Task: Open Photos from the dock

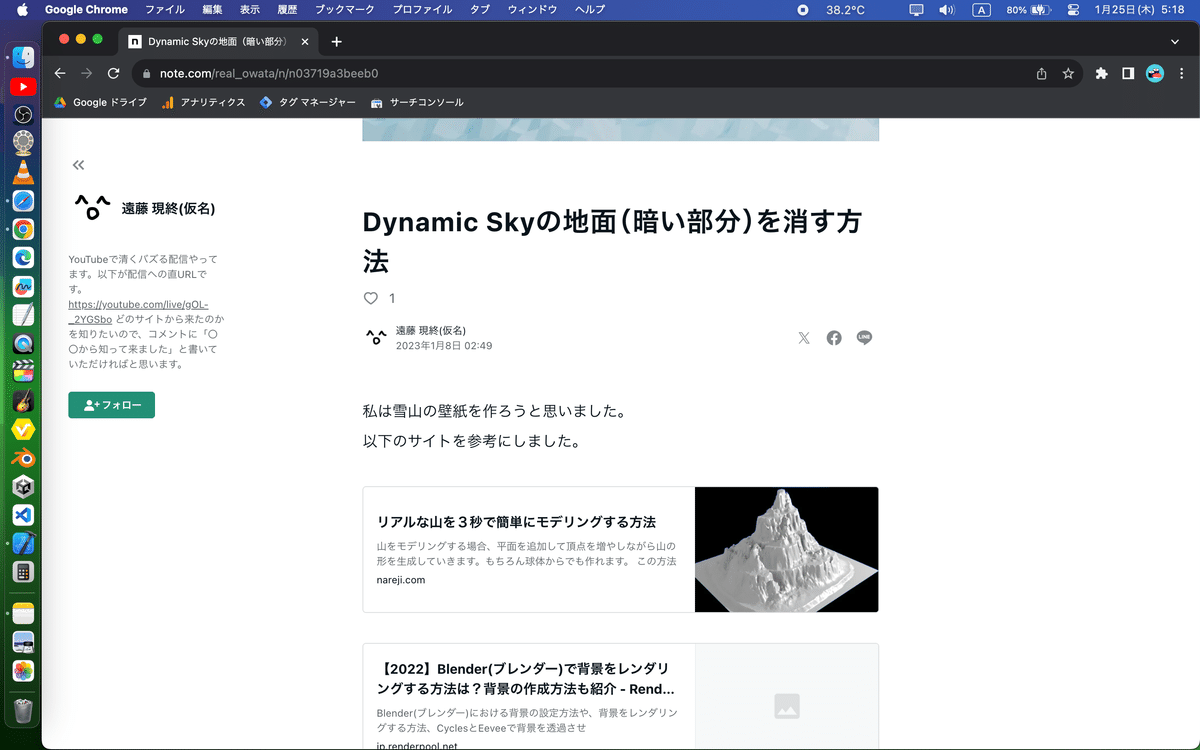Action: pyautogui.click(x=23, y=670)
